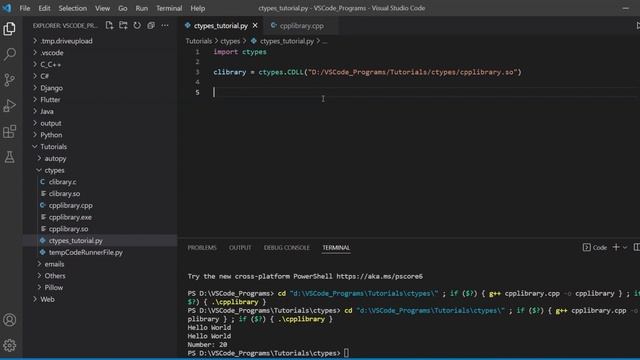The height and width of the screenshot is (360, 640).
Task: Click the Run file button in editor title
Action: tap(637, 25)
